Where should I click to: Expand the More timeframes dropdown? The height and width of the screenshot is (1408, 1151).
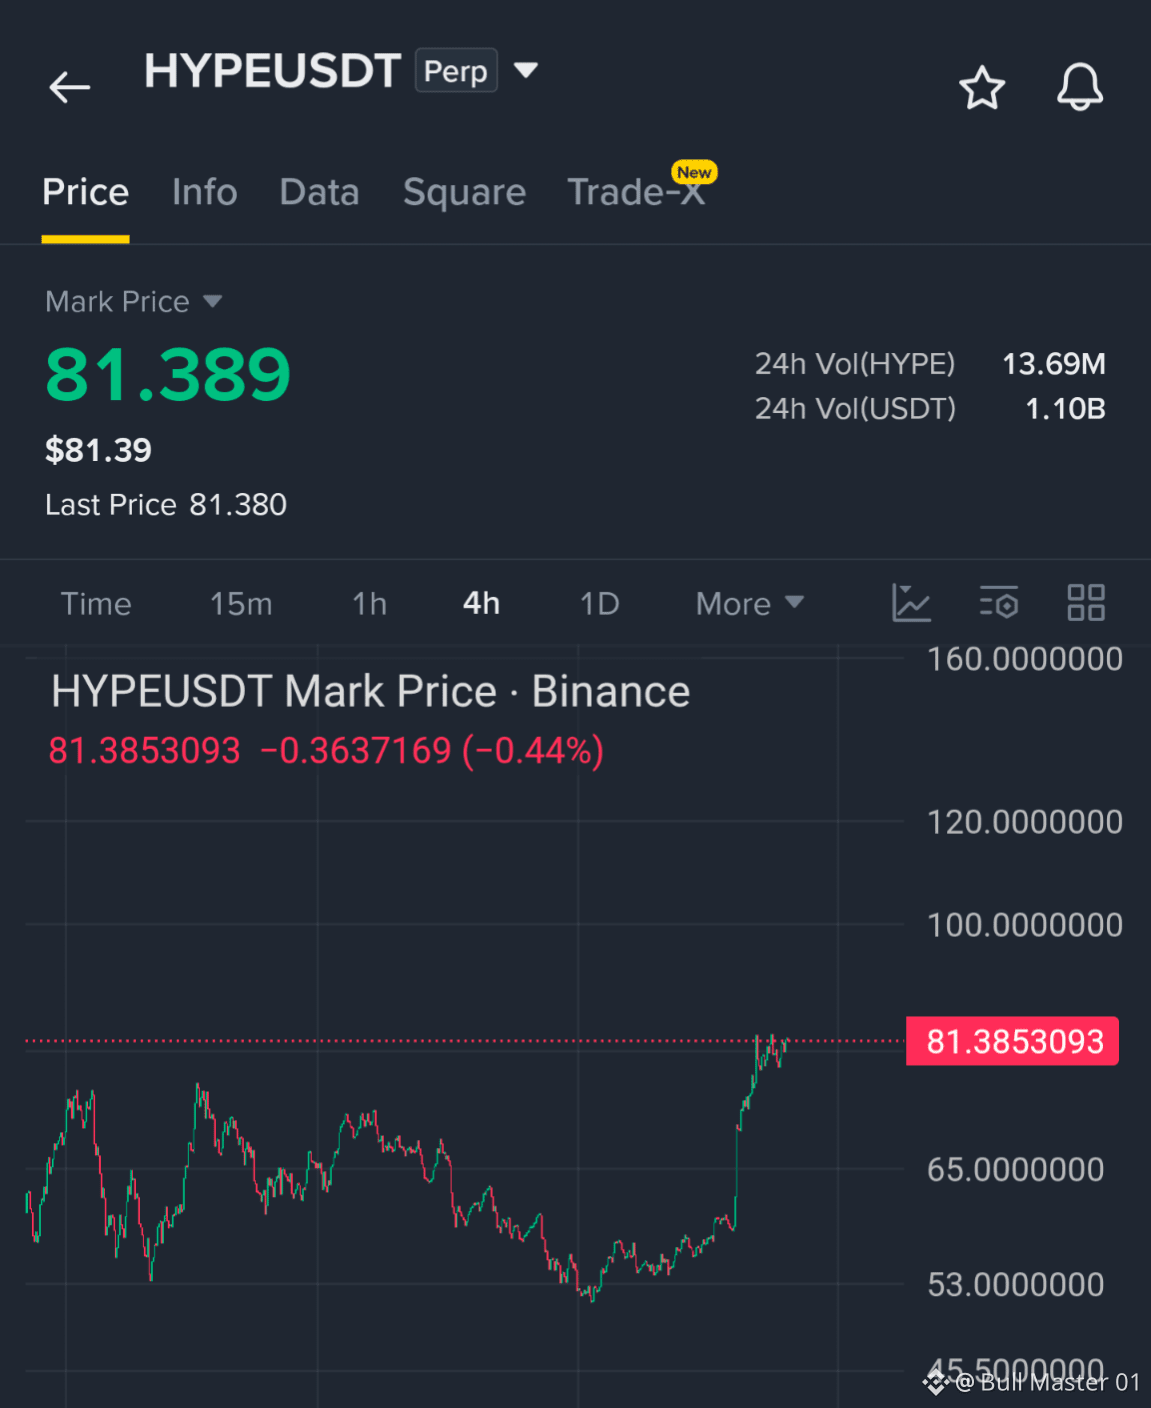coord(750,603)
